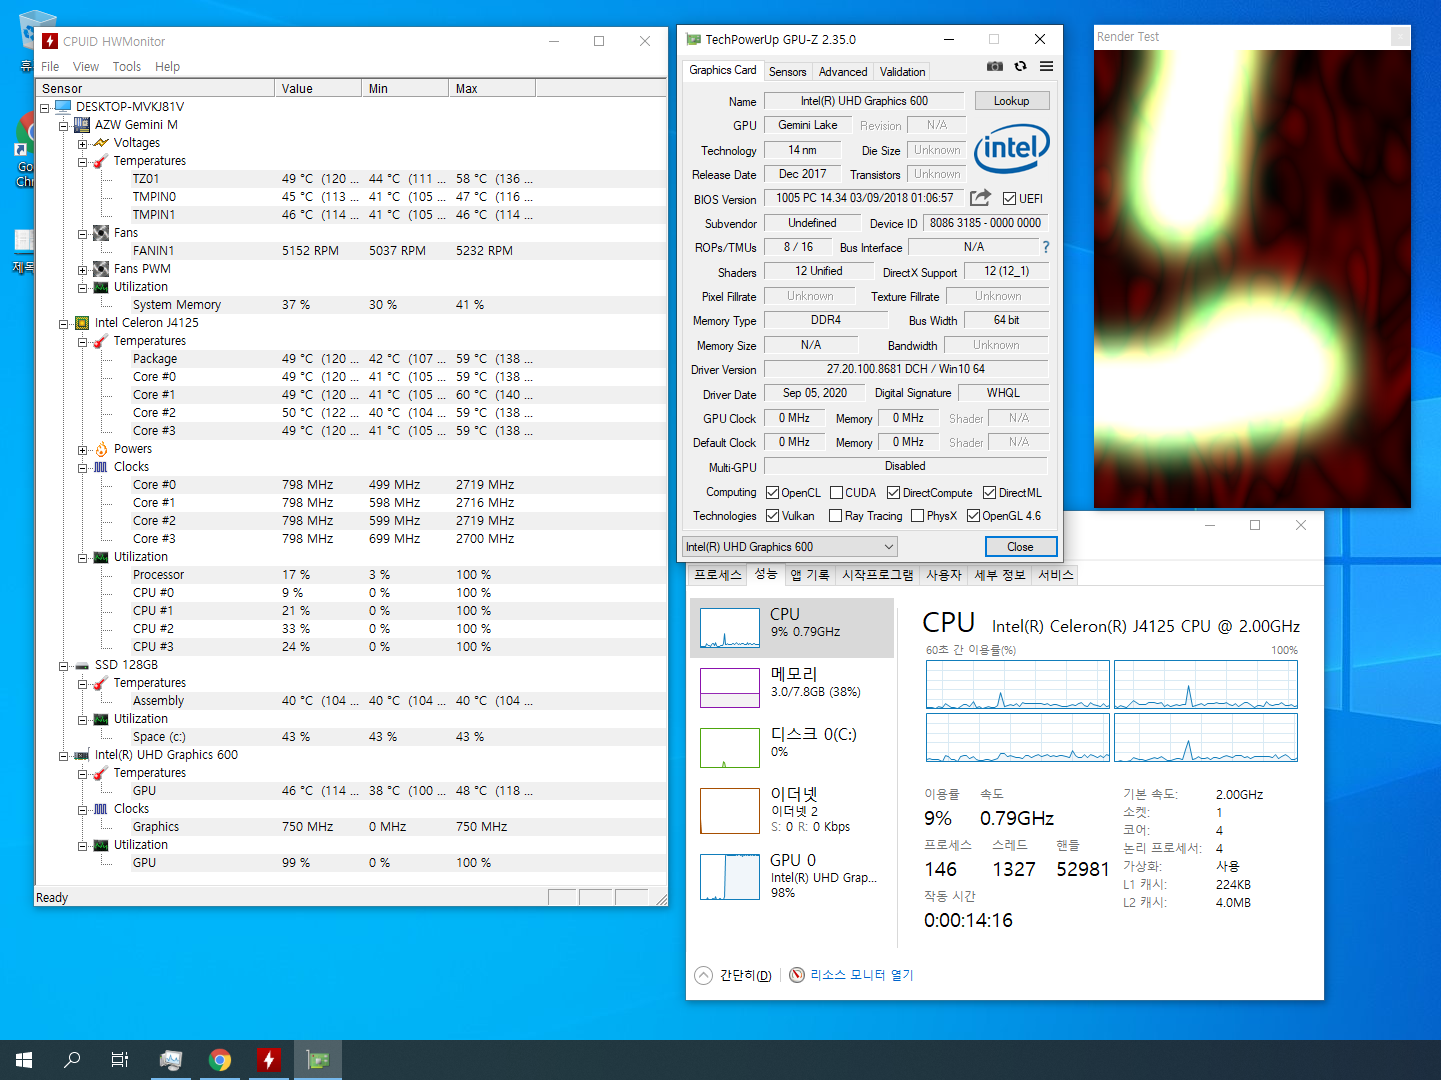Open HWMonitor Help menu

tap(167, 67)
